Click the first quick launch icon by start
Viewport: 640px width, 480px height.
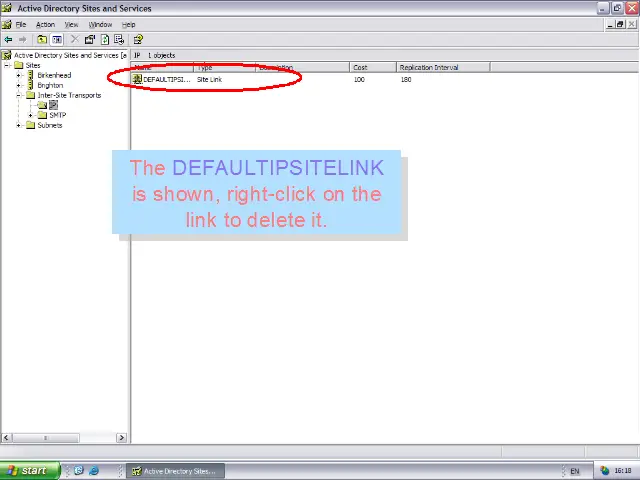tap(79, 471)
